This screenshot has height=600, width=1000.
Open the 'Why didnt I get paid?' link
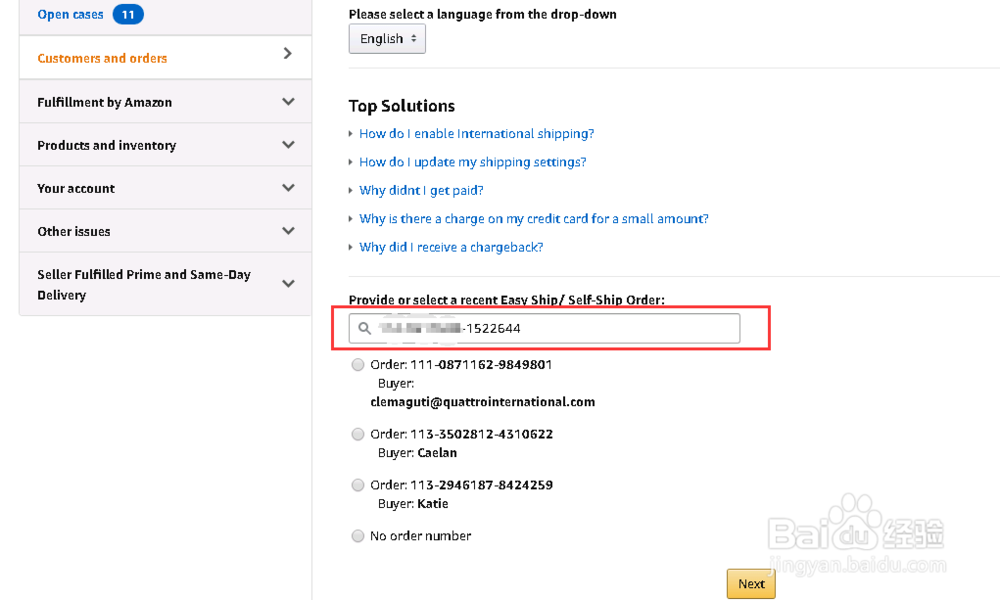(x=421, y=190)
